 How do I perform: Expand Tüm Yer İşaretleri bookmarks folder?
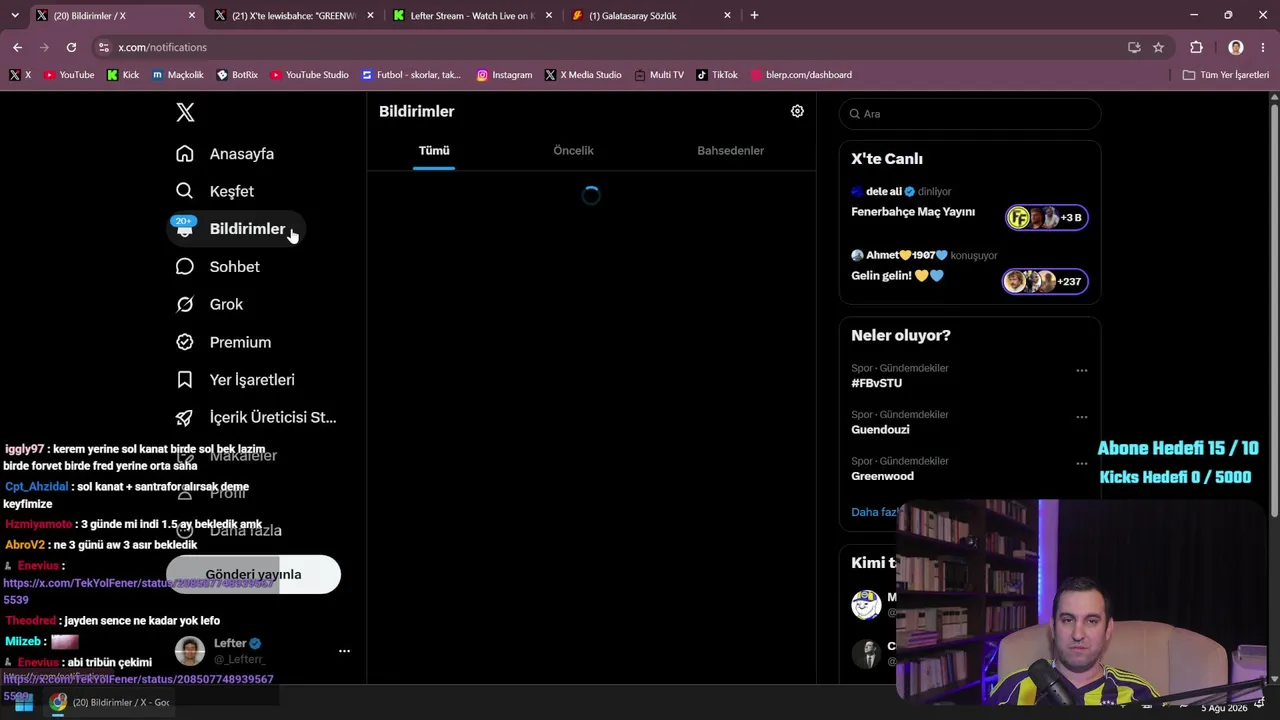point(1225,75)
